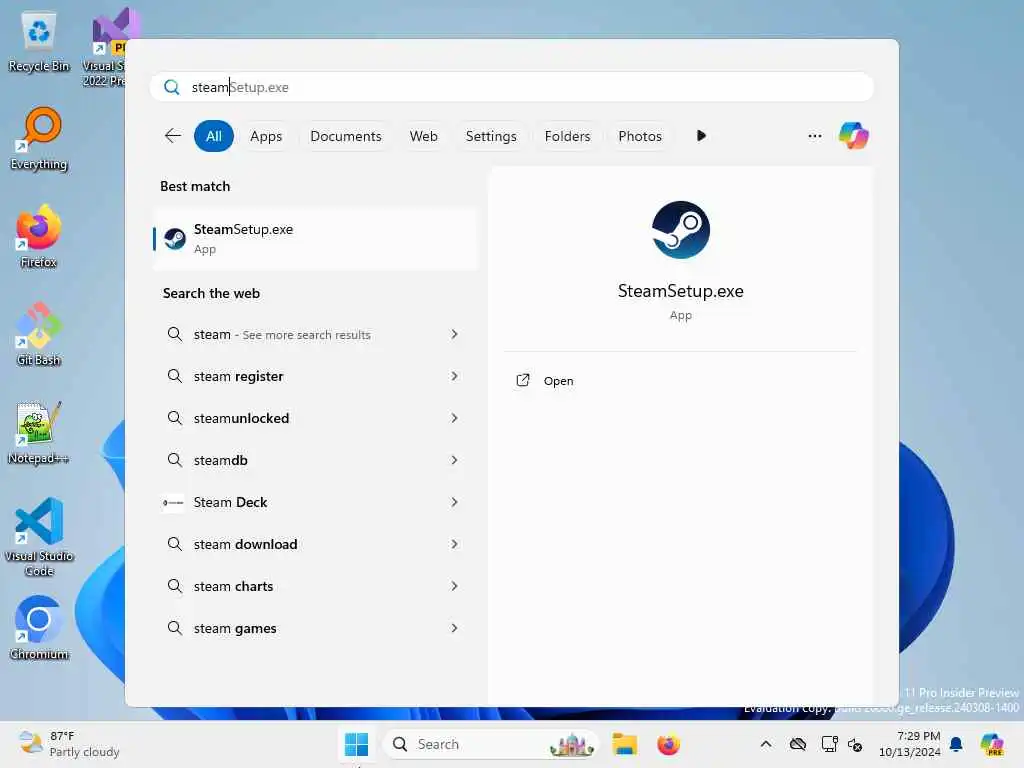
Task: Select the All filter tab
Action: 214,136
